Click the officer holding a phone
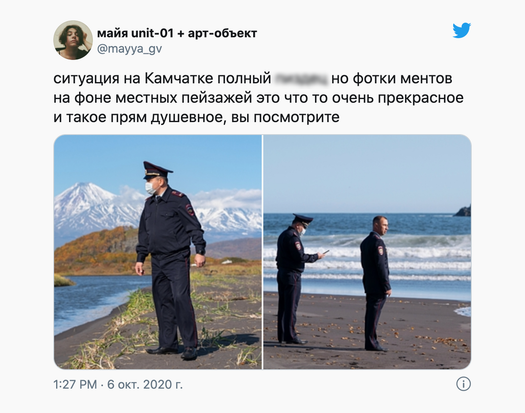Viewport: 525px width, 413px height. (296, 279)
